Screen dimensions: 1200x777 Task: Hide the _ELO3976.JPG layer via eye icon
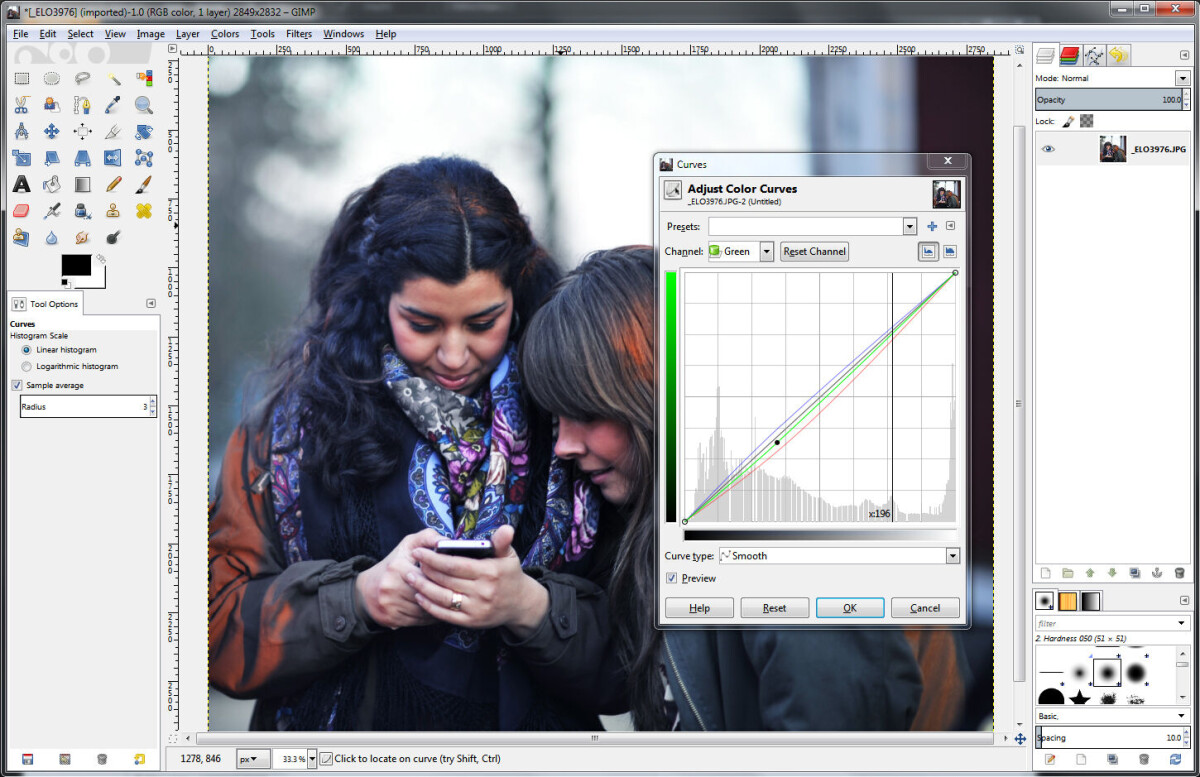click(x=1048, y=149)
